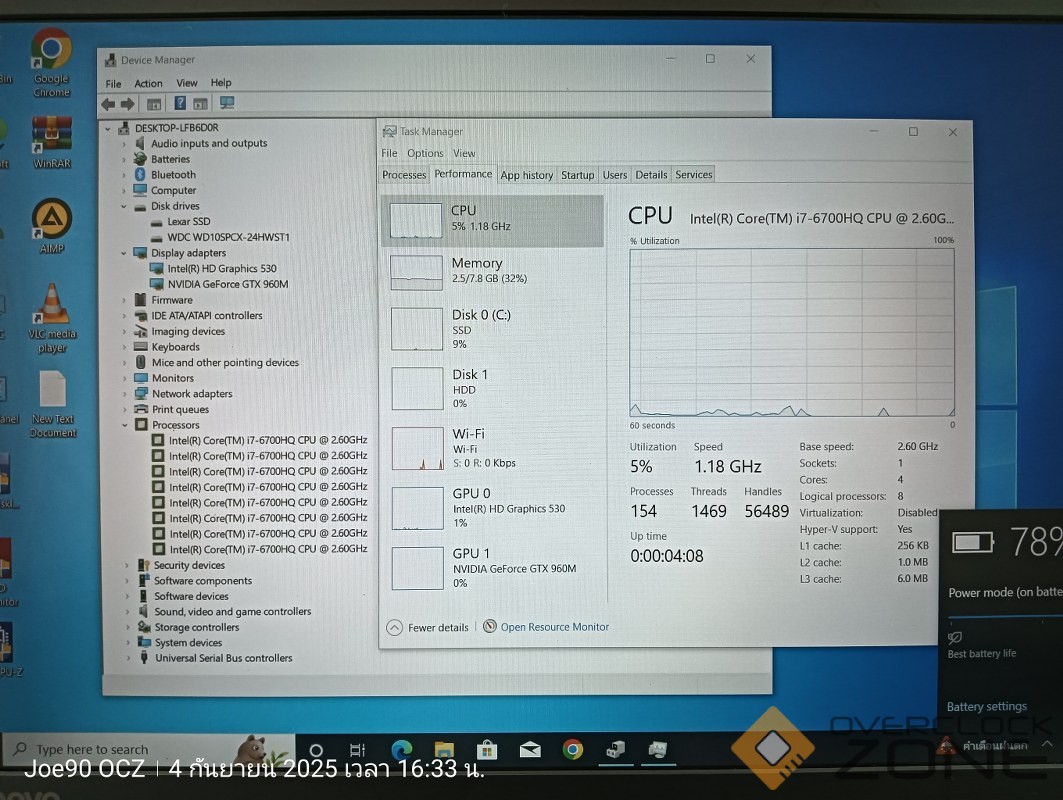This screenshot has width=1063, height=800.
Task: Select Disk 1 HDD performance item
Action: point(493,388)
